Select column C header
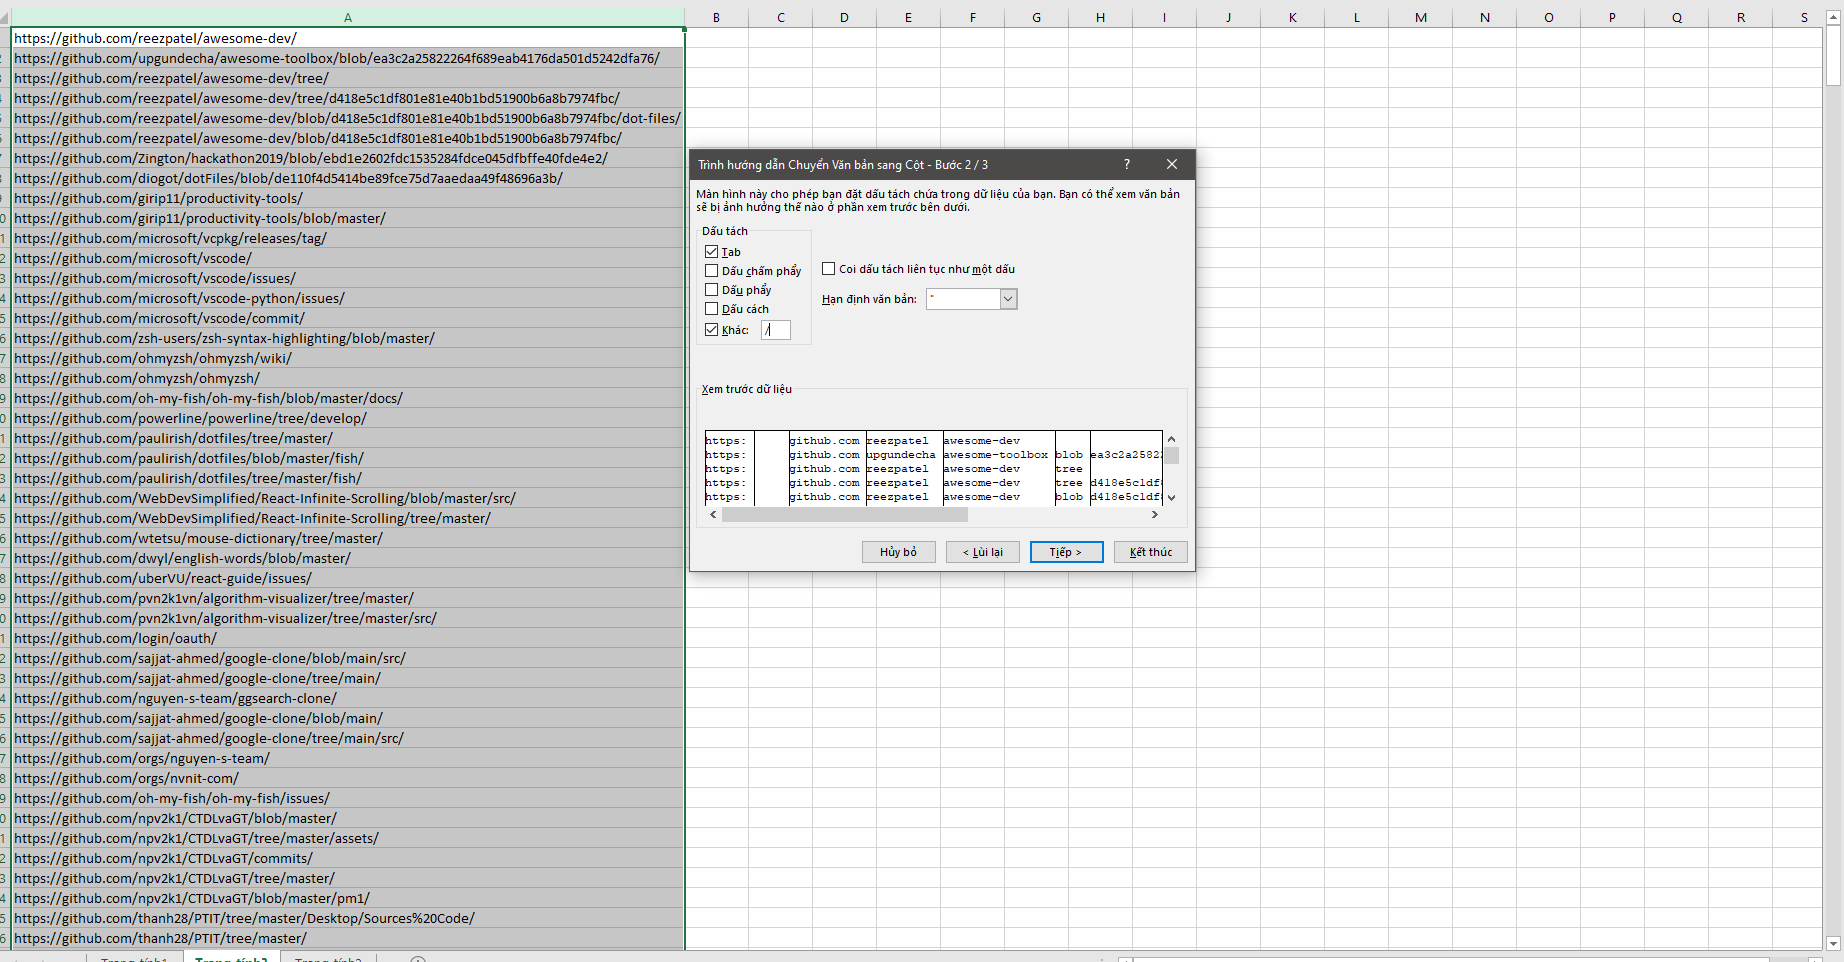The width and height of the screenshot is (1844, 962). (781, 17)
